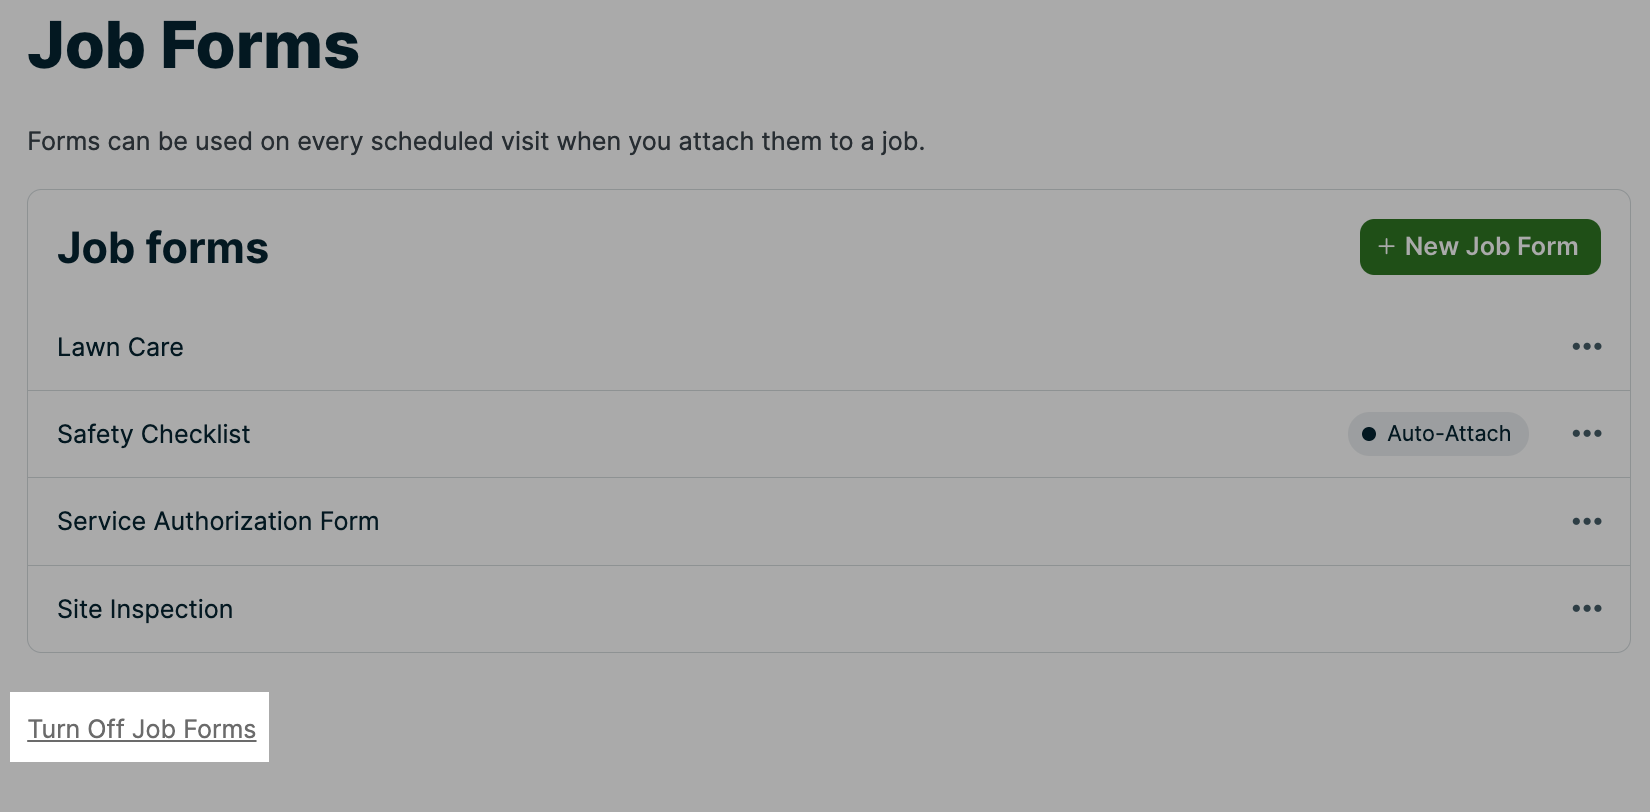This screenshot has height=812, width=1650.
Task: Expand the Service Authorization Form row
Action: 218,521
